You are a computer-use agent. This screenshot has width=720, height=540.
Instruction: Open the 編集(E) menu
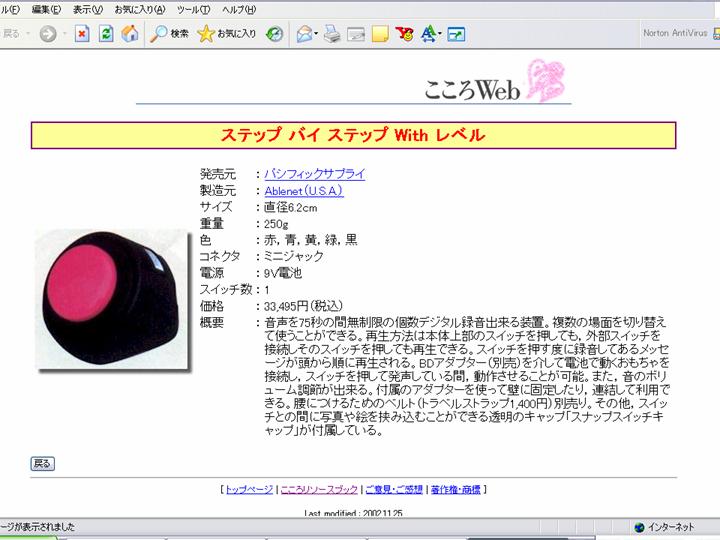(46, 9)
